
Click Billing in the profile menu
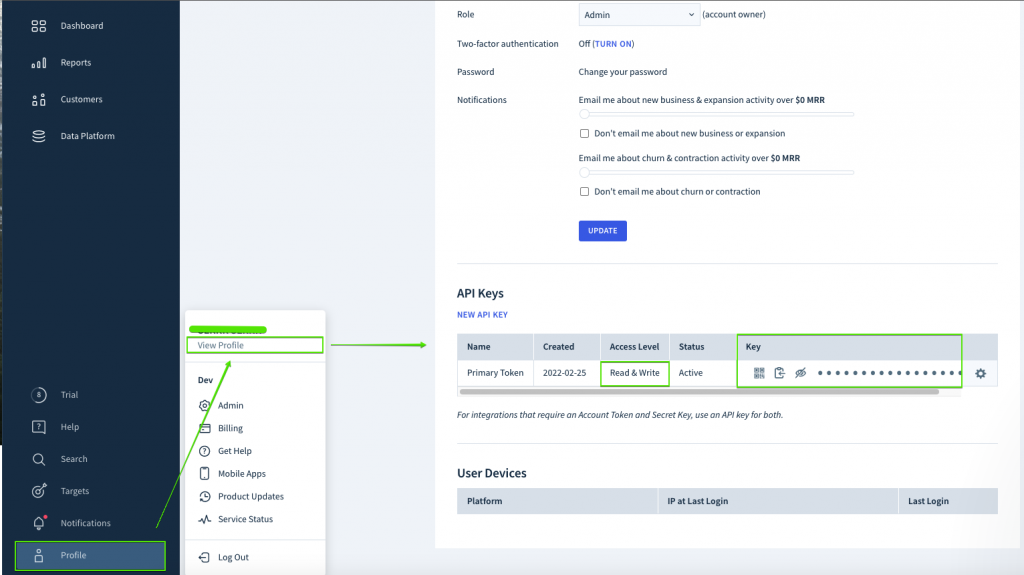coord(230,428)
